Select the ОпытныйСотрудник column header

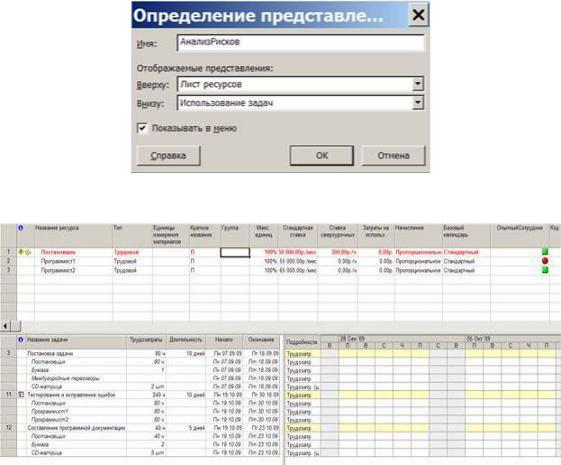point(520,236)
